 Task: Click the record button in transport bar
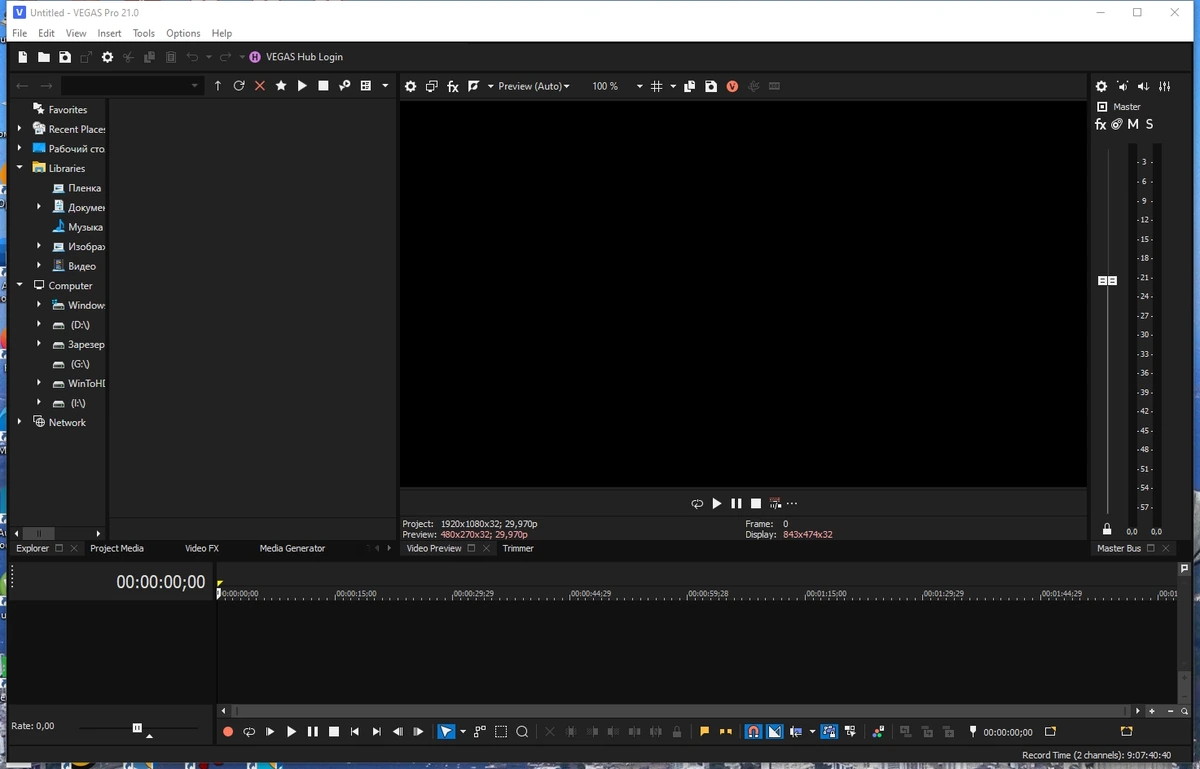[228, 732]
